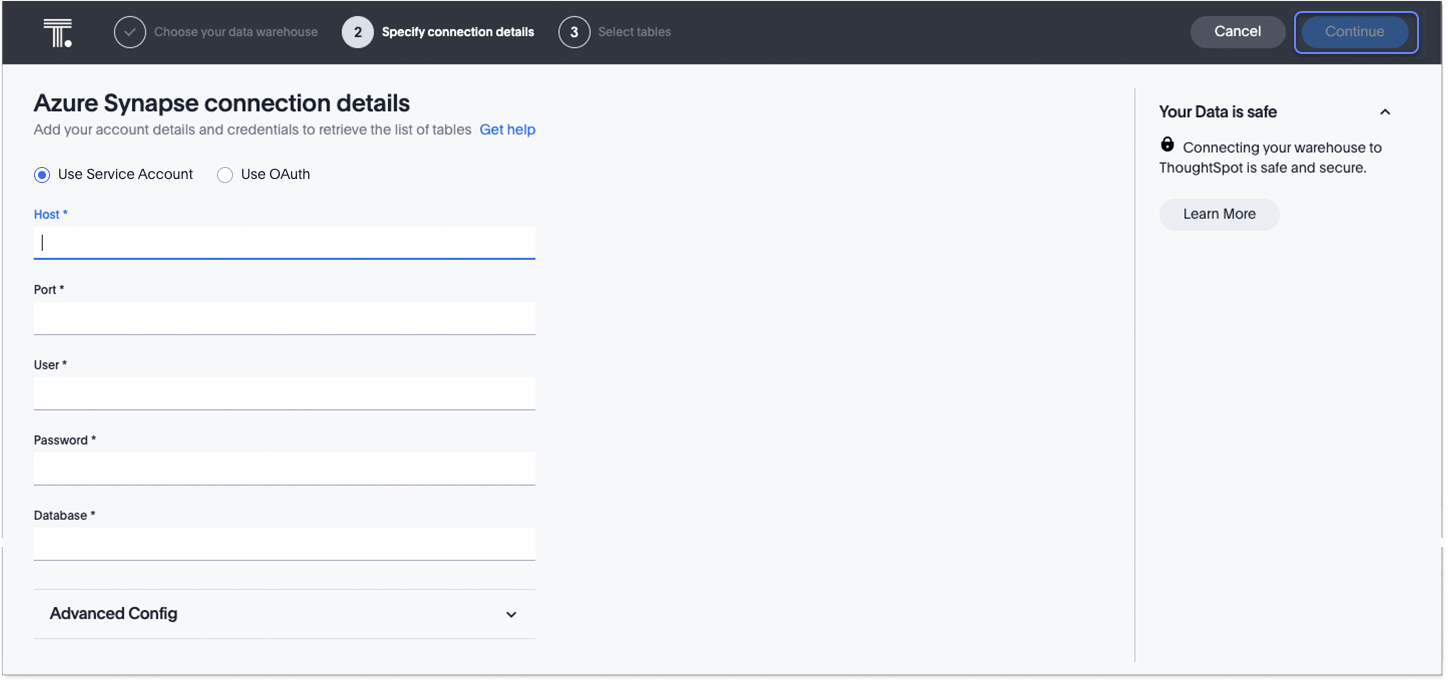Click the ThoughtSpot logo icon
The height and width of the screenshot is (684, 1448).
click(58, 32)
